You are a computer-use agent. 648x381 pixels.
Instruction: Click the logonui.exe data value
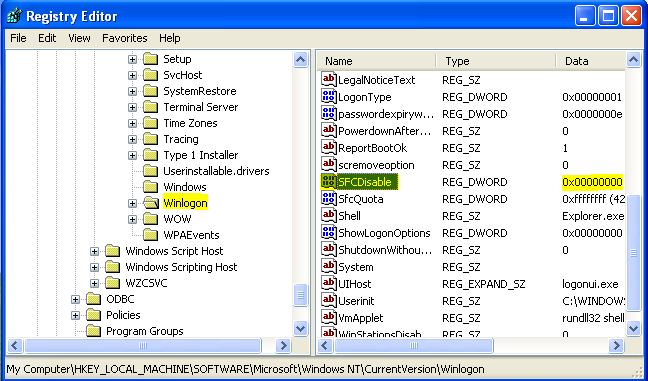pos(590,284)
